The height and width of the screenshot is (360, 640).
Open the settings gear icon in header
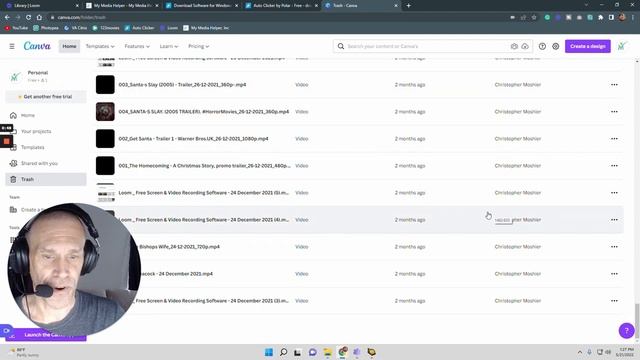556,46
